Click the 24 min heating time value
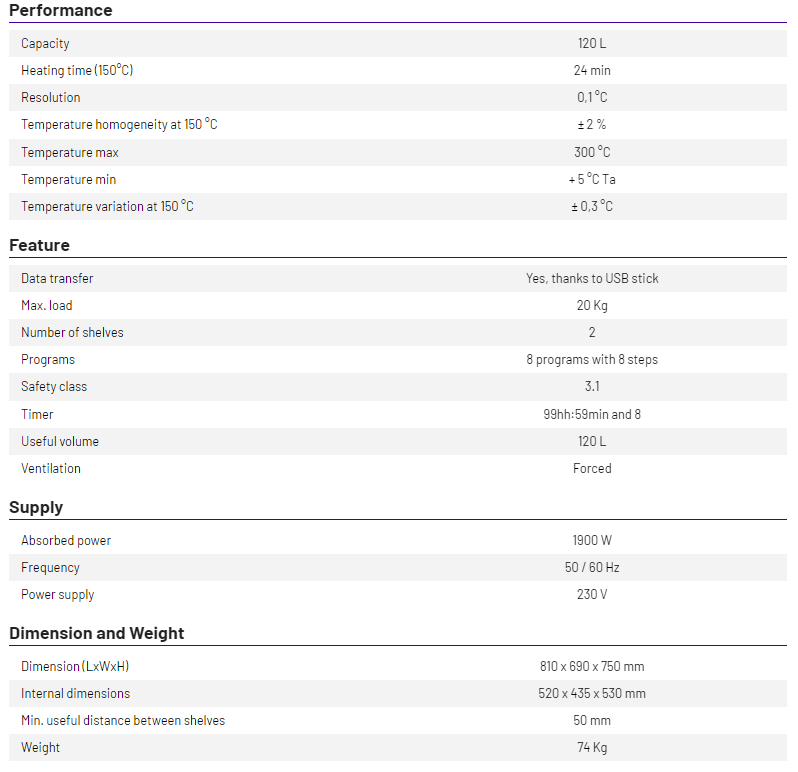Image resolution: width=798 pixels, height=772 pixels. [592, 70]
